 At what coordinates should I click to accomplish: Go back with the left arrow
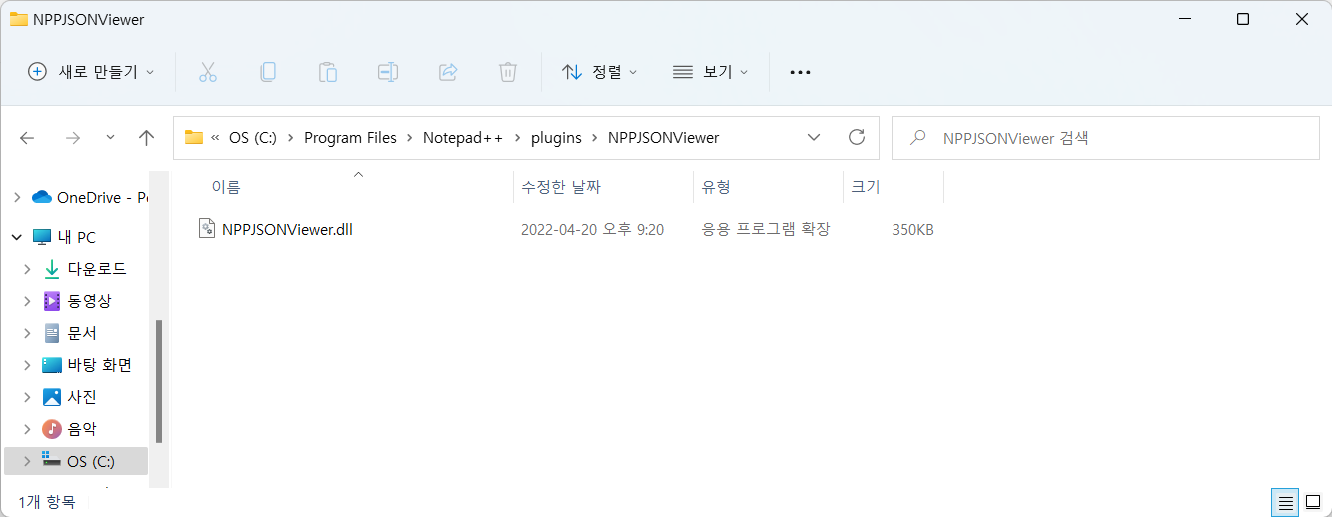(27, 138)
